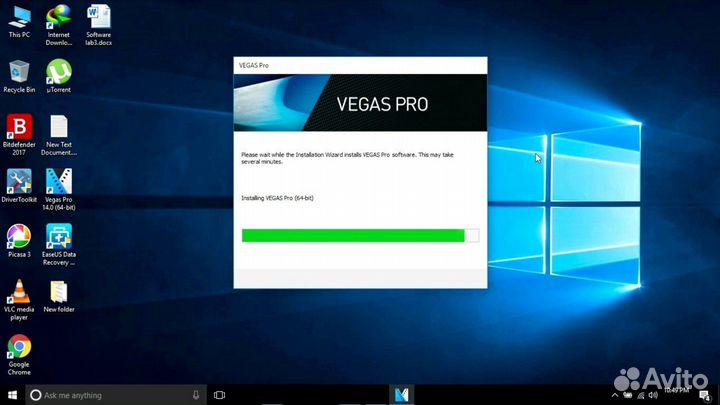This screenshot has width=720, height=405.
Task: Click the Ask me anything search box
Action: click(116, 395)
